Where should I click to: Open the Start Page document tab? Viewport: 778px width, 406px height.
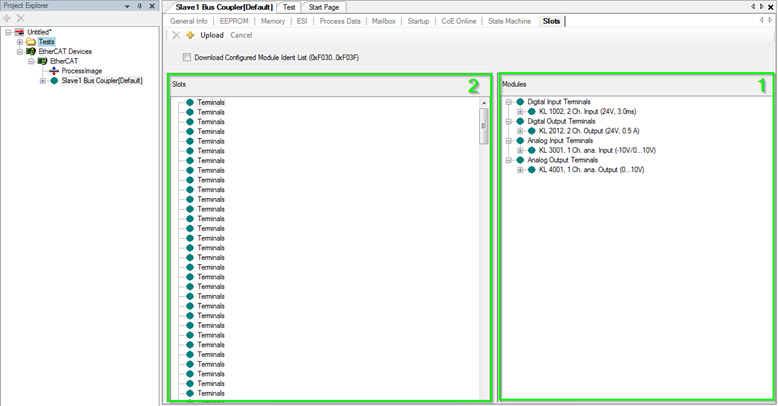(324, 7)
